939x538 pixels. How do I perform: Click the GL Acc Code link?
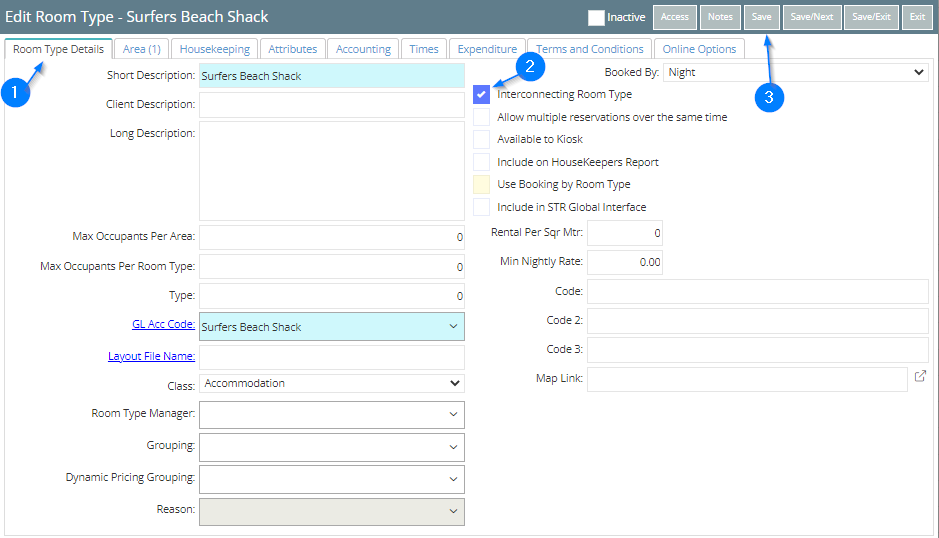click(x=163, y=324)
